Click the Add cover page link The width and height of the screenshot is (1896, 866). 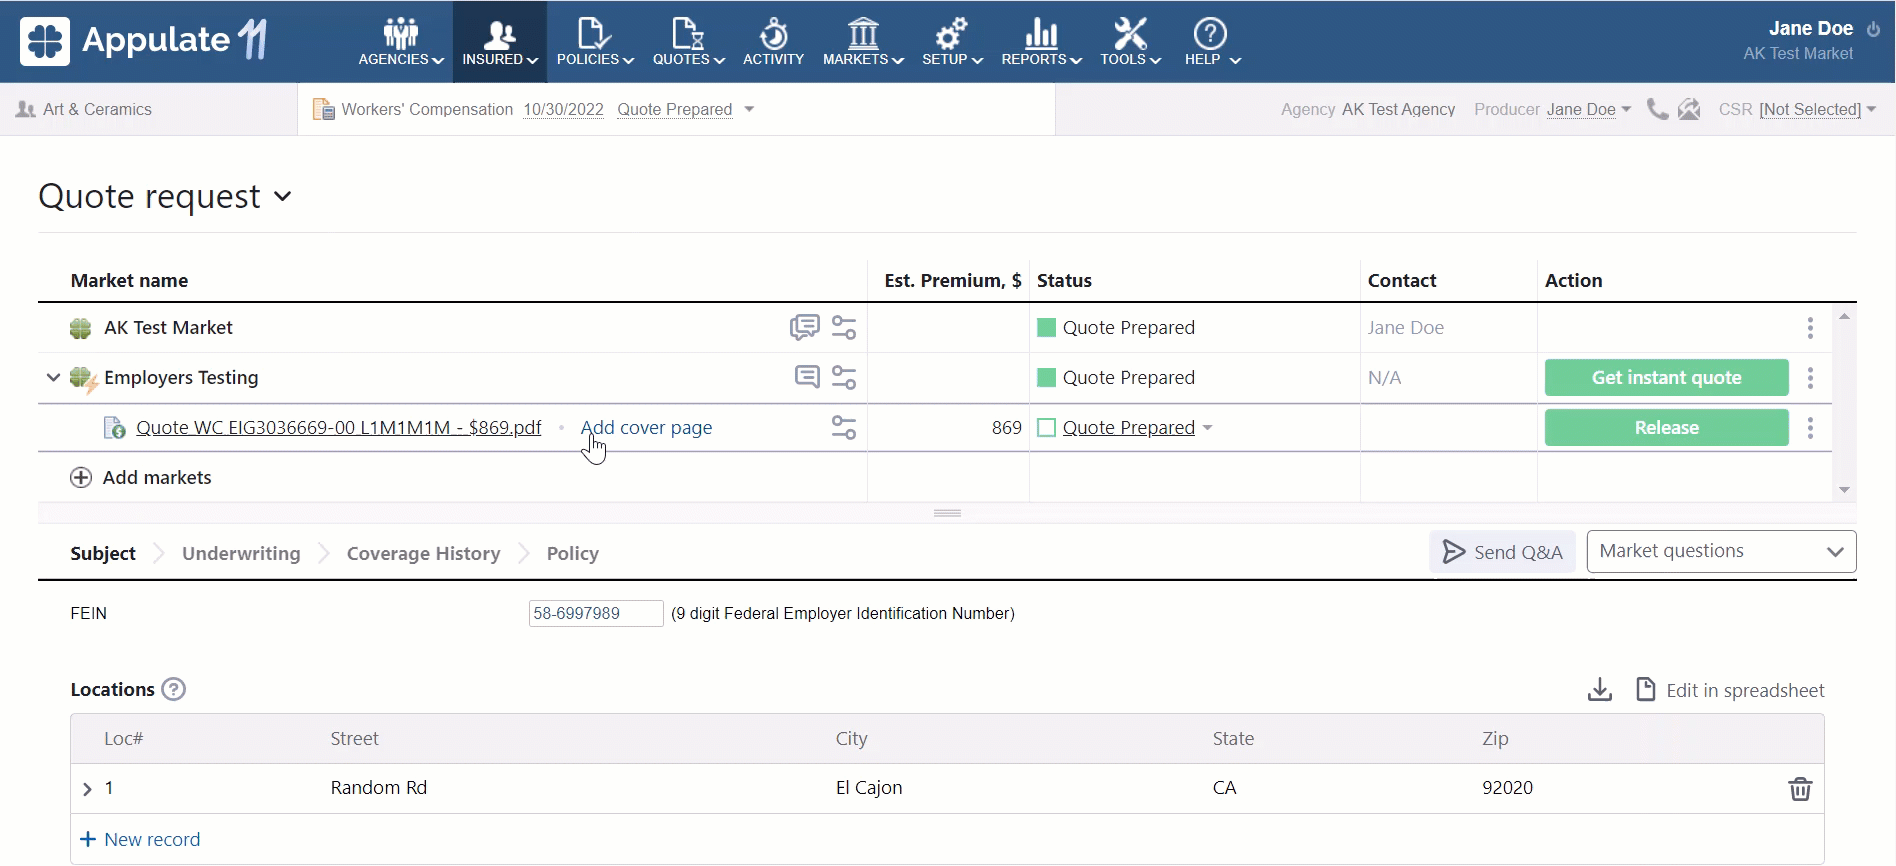click(646, 428)
